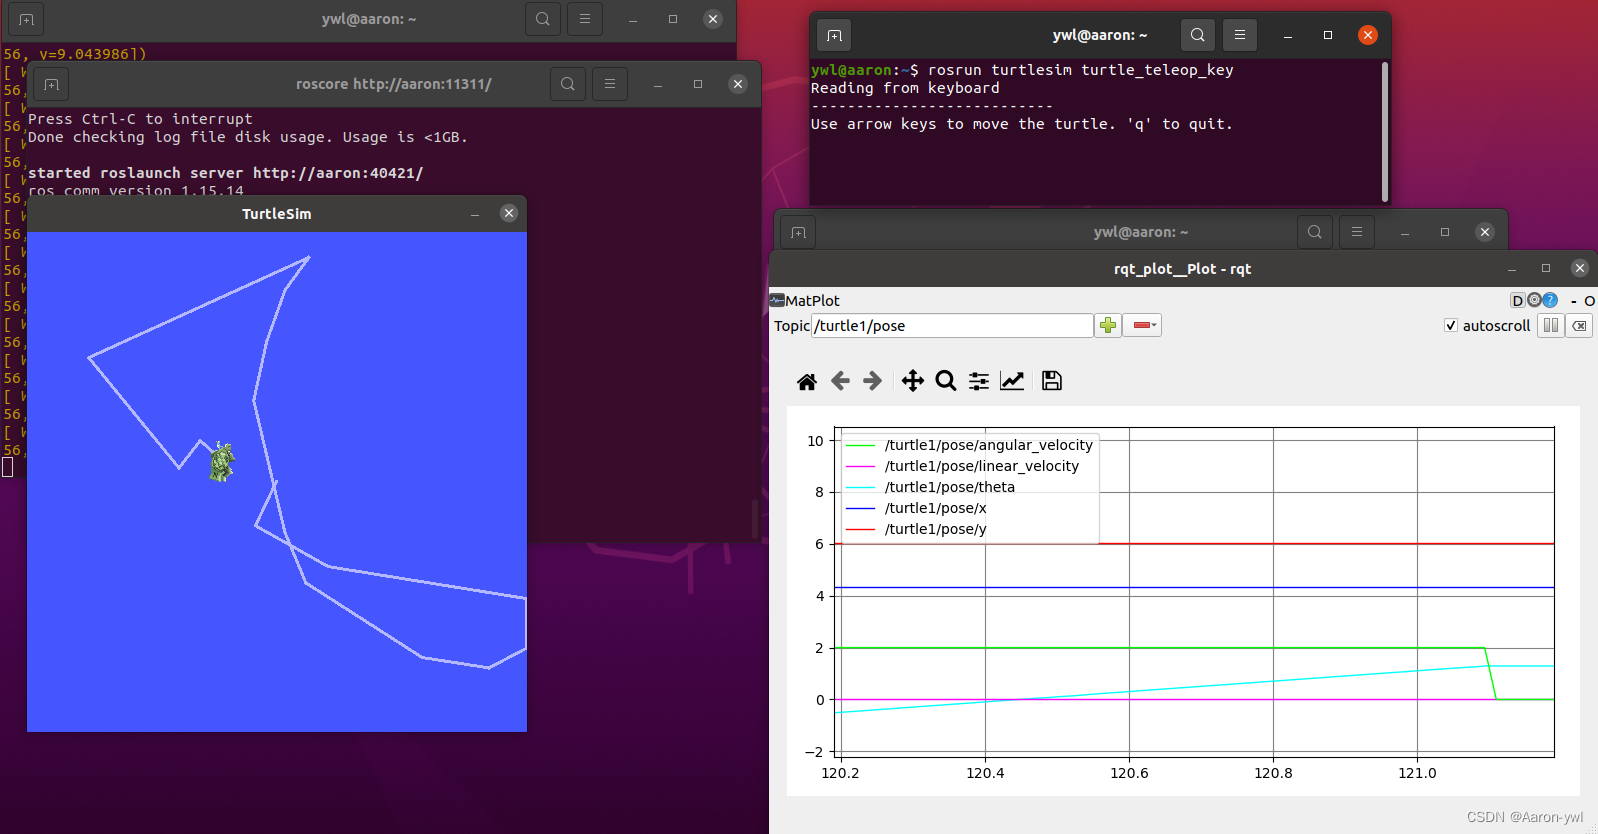Open search in top-left ywl@aaron terminal
Screen dimensions: 1598x834
tap(543, 19)
